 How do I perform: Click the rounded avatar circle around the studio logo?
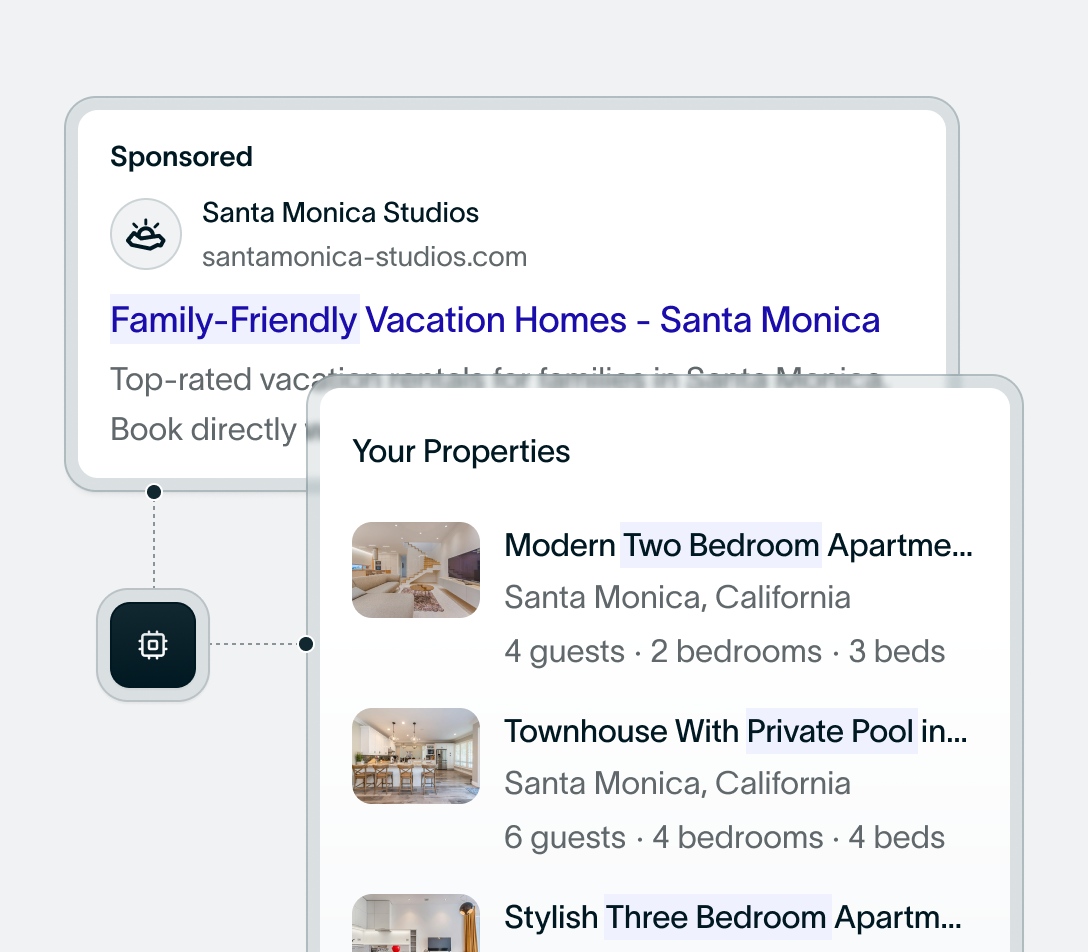(146, 233)
